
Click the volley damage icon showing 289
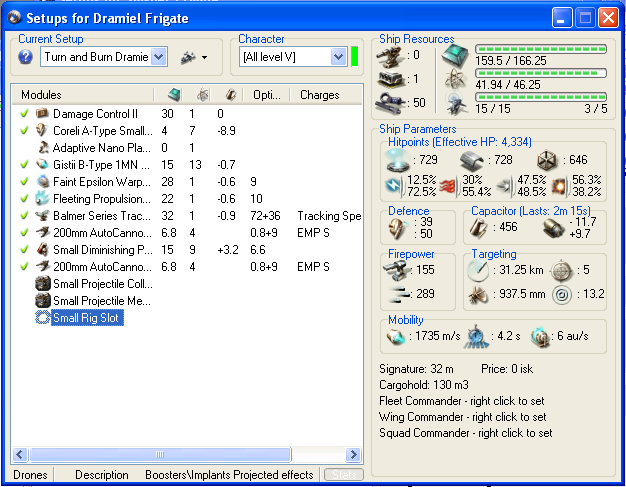pyautogui.click(x=399, y=294)
